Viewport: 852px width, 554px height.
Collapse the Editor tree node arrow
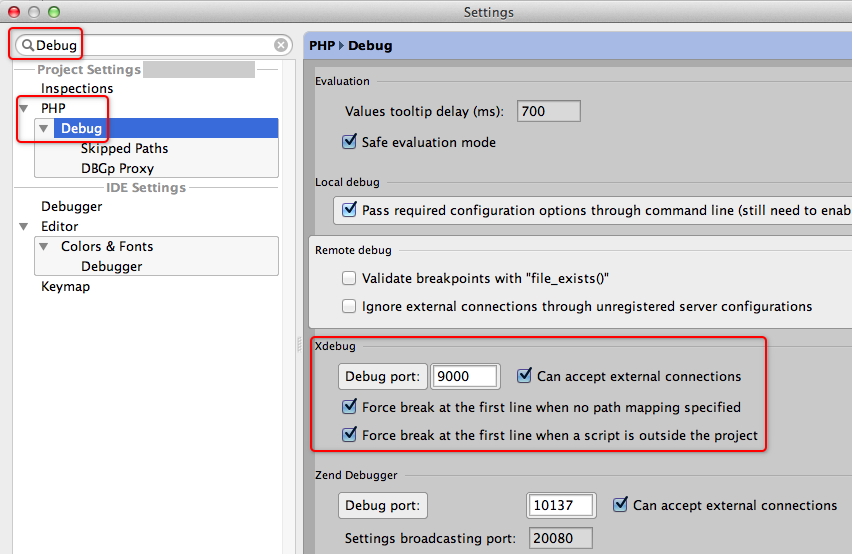pyautogui.click(x=24, y=227)
